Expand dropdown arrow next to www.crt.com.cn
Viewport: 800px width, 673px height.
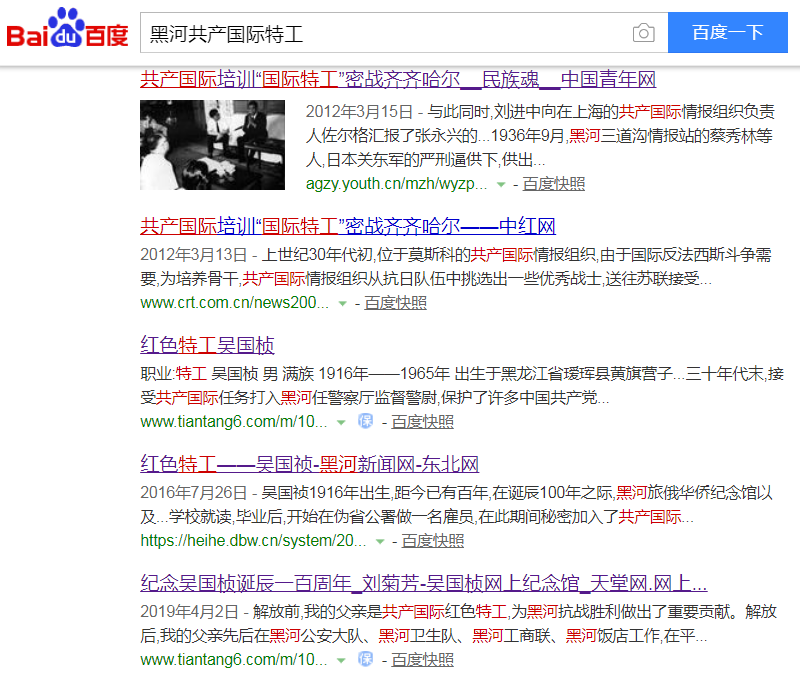pyautogui.click(x=342, y=303)
